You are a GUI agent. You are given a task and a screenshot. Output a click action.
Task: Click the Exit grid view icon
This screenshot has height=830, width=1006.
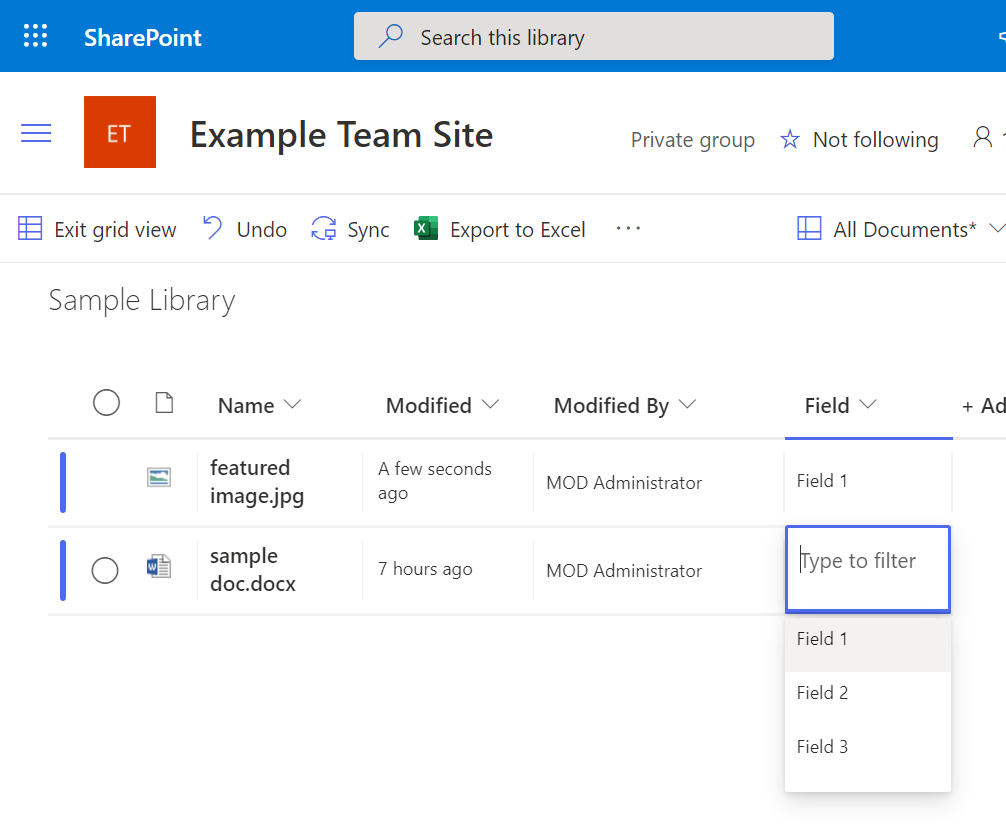pos(30,228)
